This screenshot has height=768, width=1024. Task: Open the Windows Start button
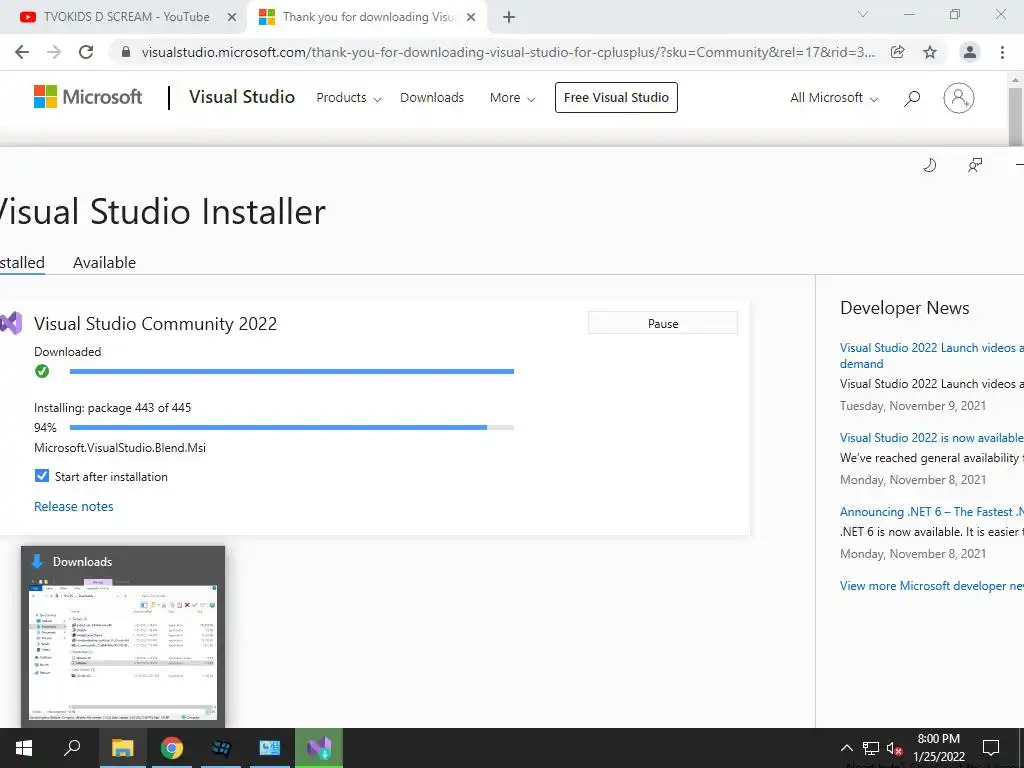24,748
